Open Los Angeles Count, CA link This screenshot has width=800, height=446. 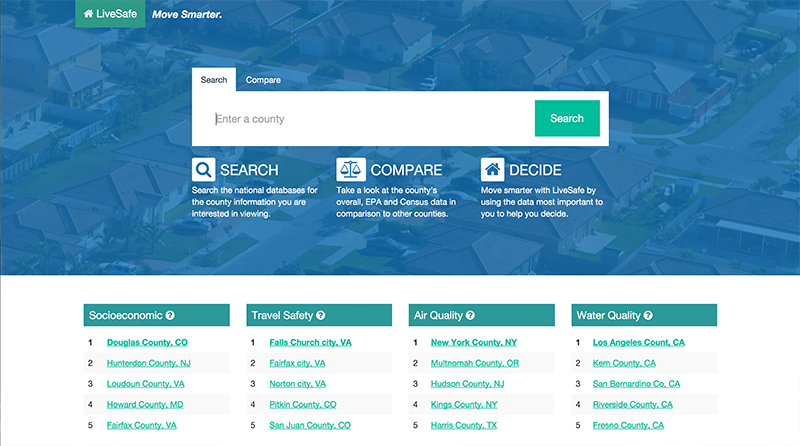[x=638, y=342]
